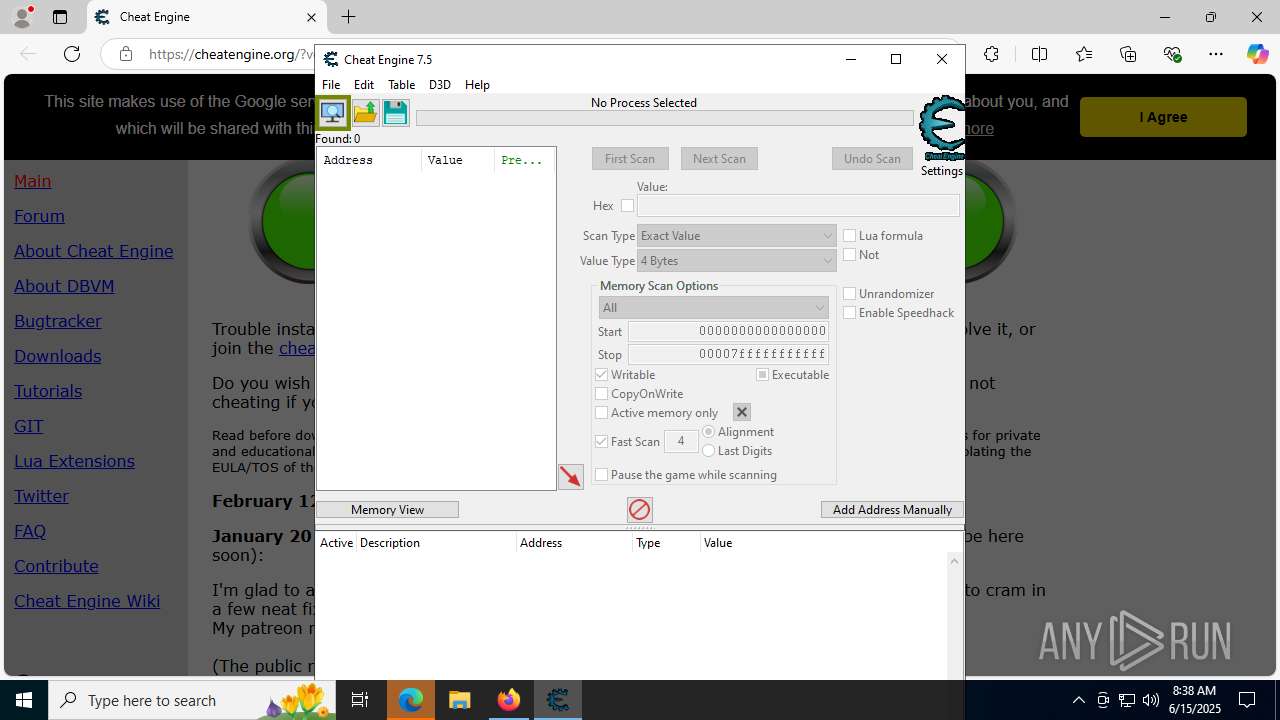Open Firefox from the taskbar
Viewport: 1280px width, 720px height.
(x=508, y=700)
